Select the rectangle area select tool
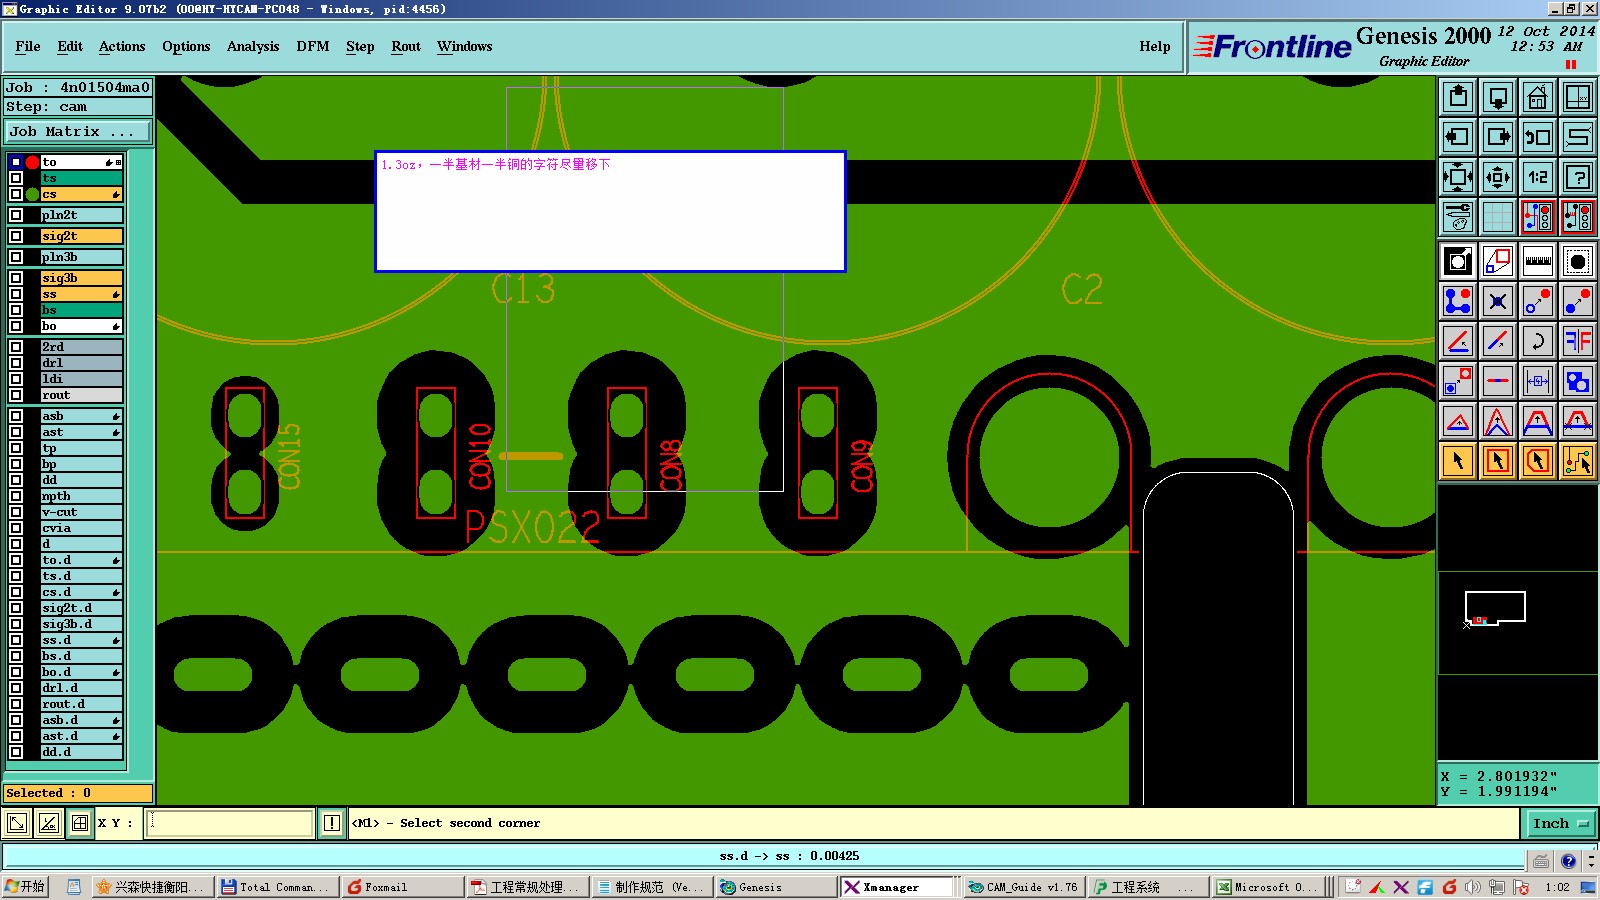The image size is (1600, 900). click(x=1498, y=461)
